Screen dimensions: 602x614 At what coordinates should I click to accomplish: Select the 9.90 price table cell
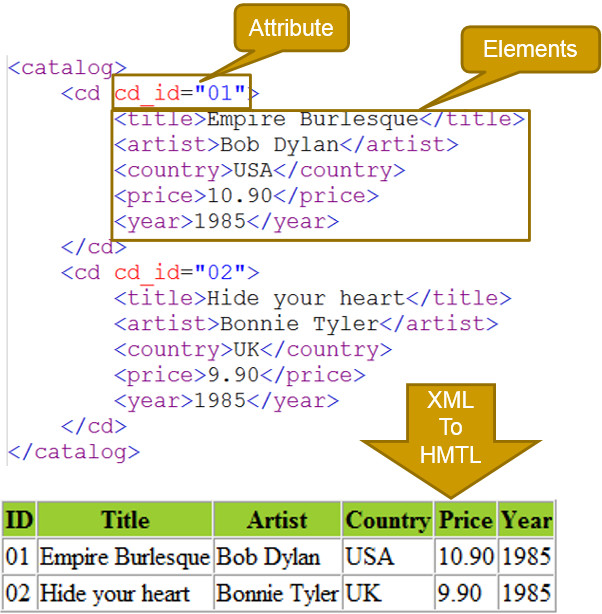[465, 592]
